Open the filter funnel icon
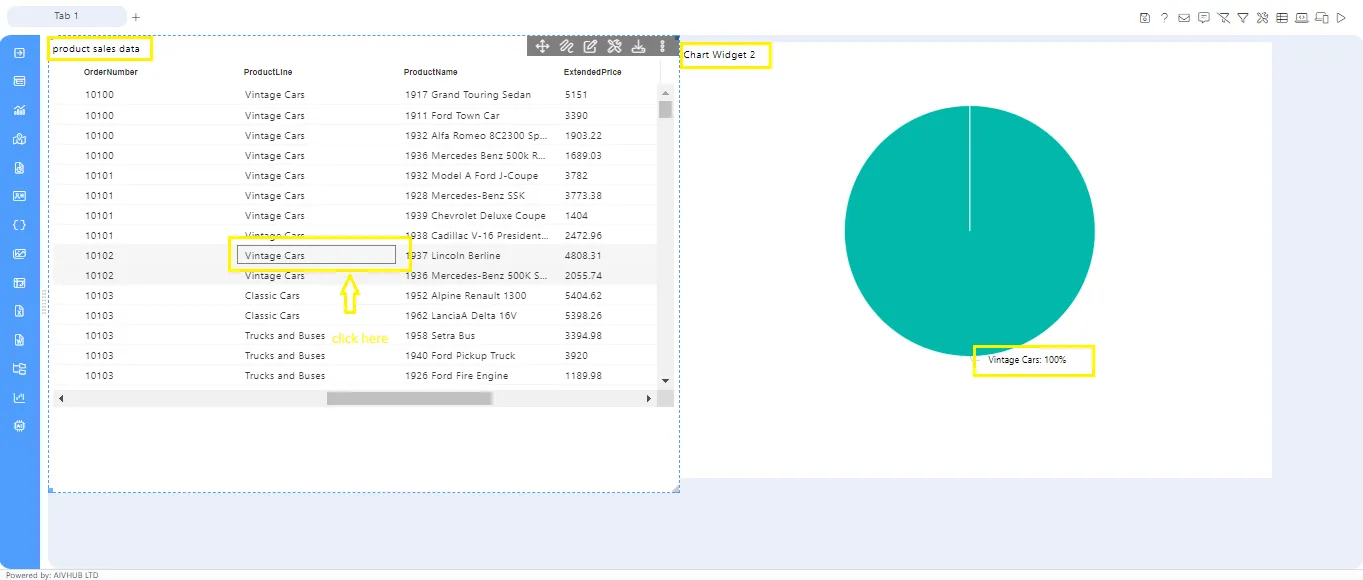The width and height of the screenshot is (1363, 580). click(x=1243, y=17)
